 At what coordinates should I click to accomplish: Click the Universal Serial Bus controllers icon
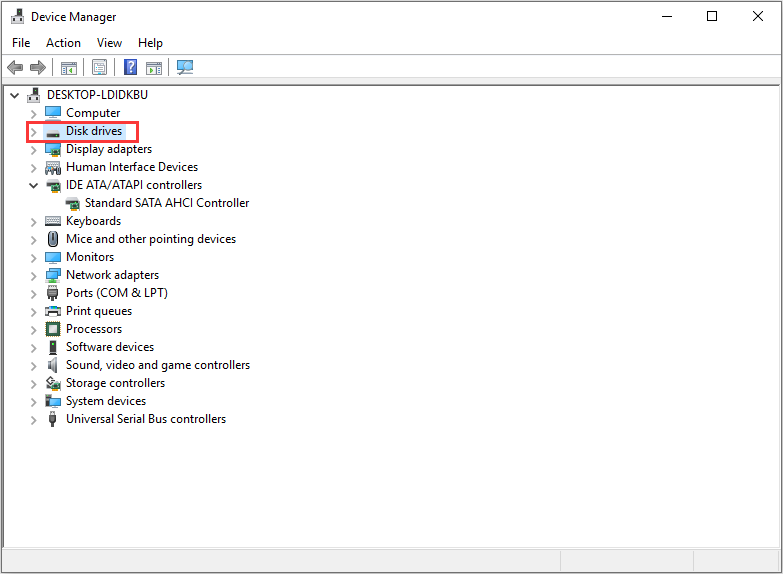52,419
